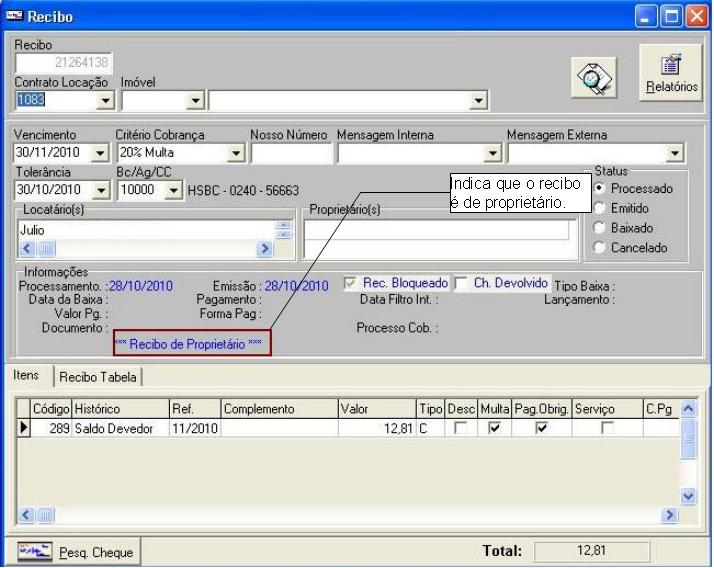Choose the Cancelado status radio button

(x=600, y=248)
